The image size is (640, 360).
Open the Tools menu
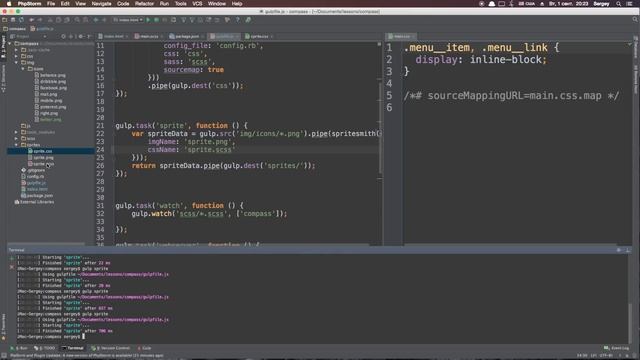coord(180,4)
